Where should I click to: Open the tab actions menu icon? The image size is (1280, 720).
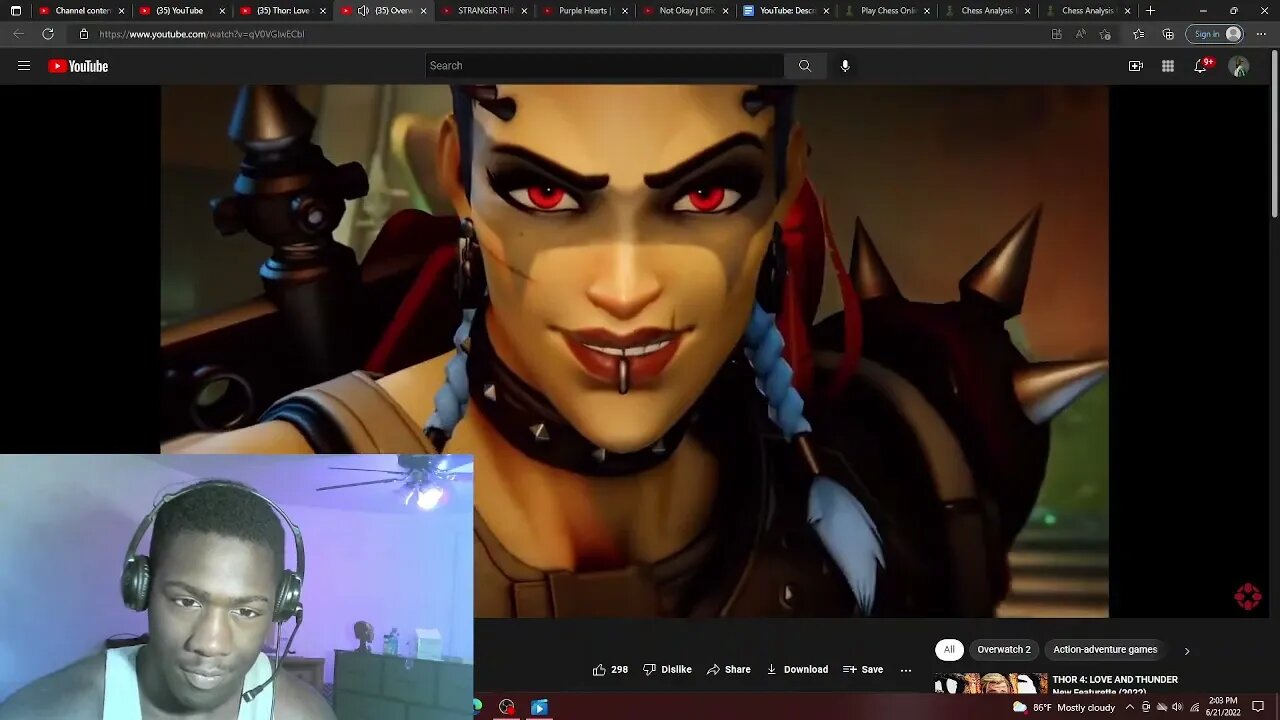(x=16, y=11)
